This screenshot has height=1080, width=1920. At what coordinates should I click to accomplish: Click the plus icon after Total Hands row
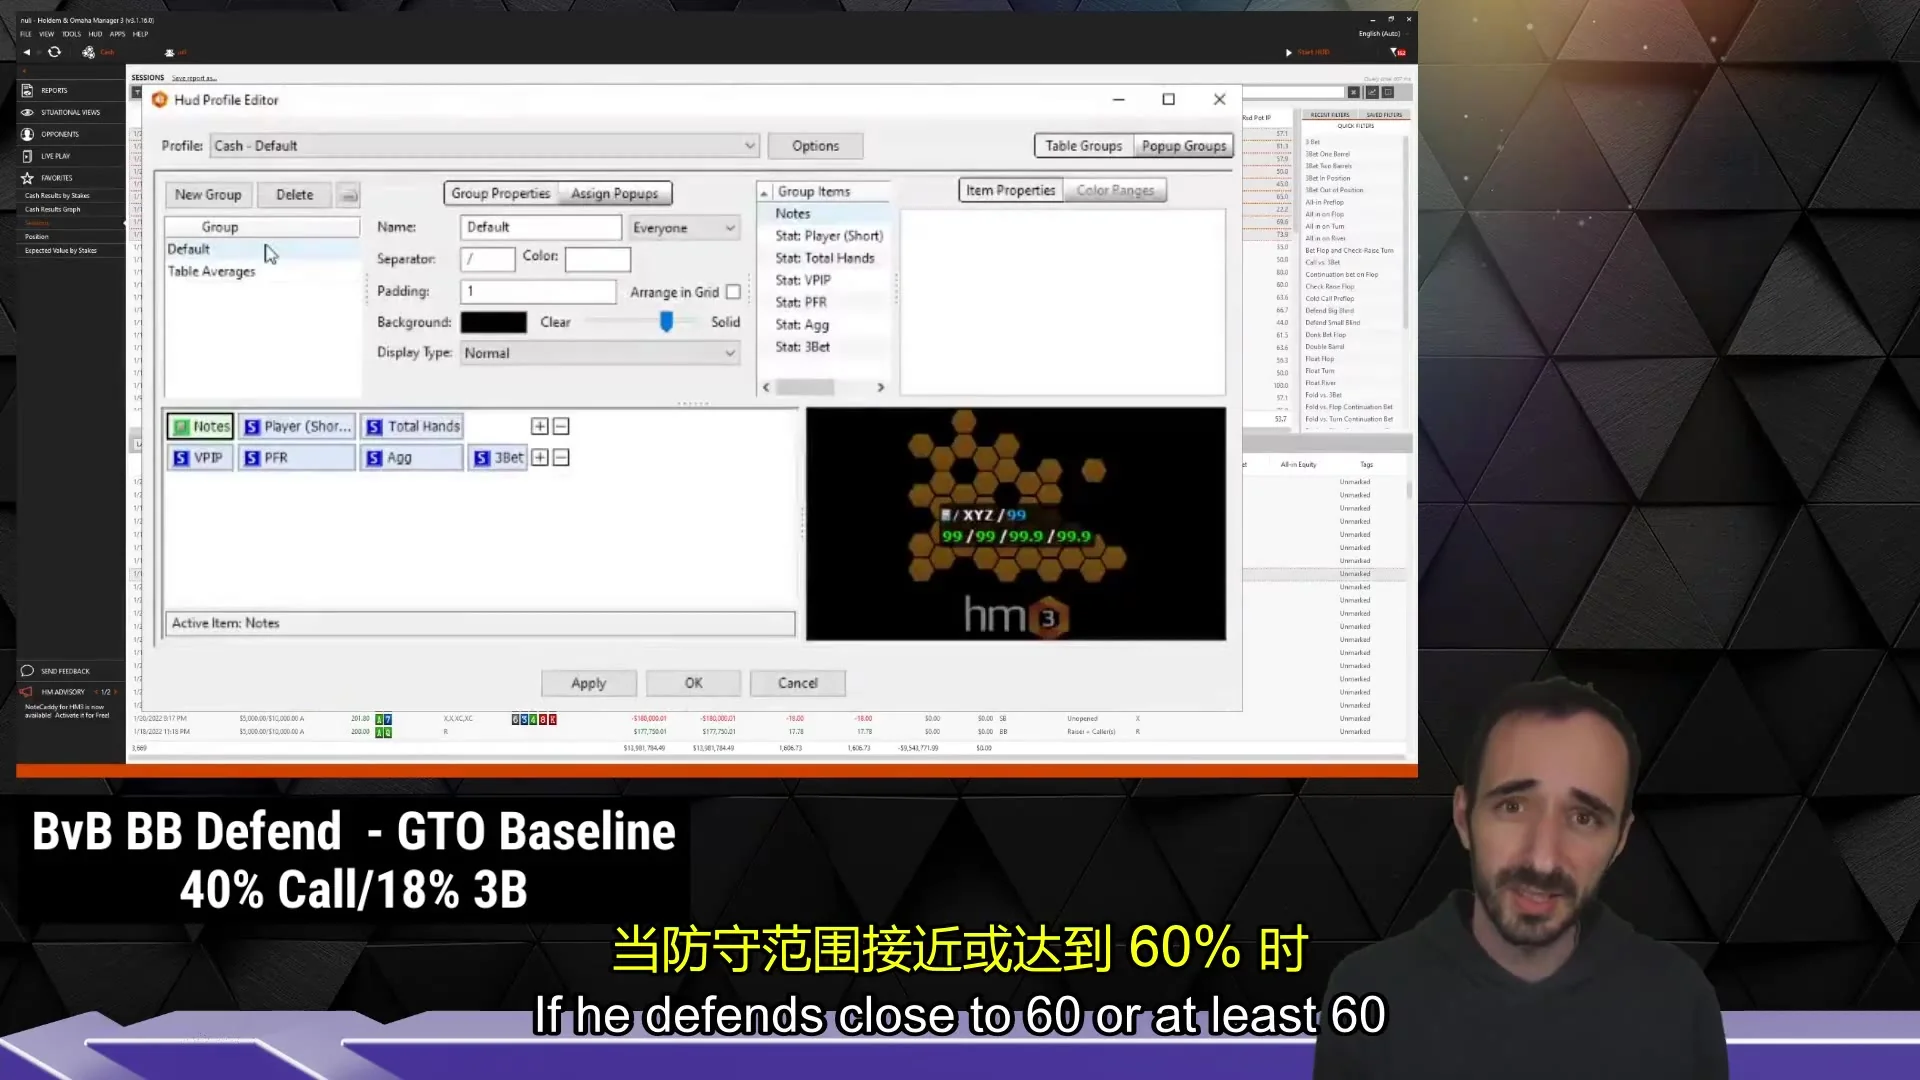(x=539, y=427)
